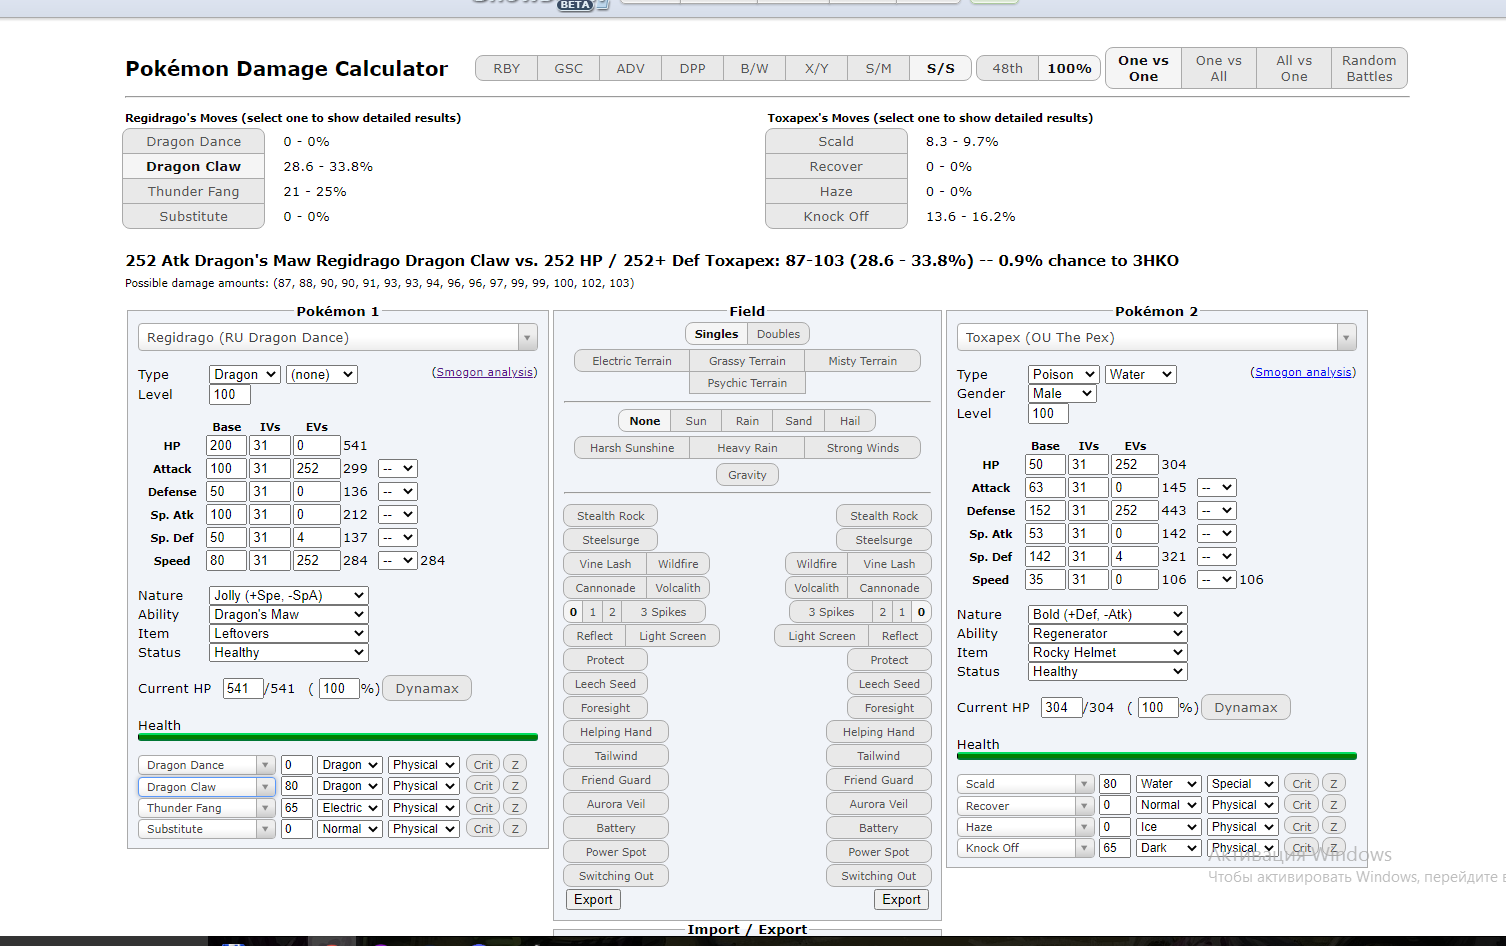Image resolution: width=1506 pixels, height=946 pixels.
Task: Open Thunder Fang category dropdown showing Physical
Action: click(423, 808)
